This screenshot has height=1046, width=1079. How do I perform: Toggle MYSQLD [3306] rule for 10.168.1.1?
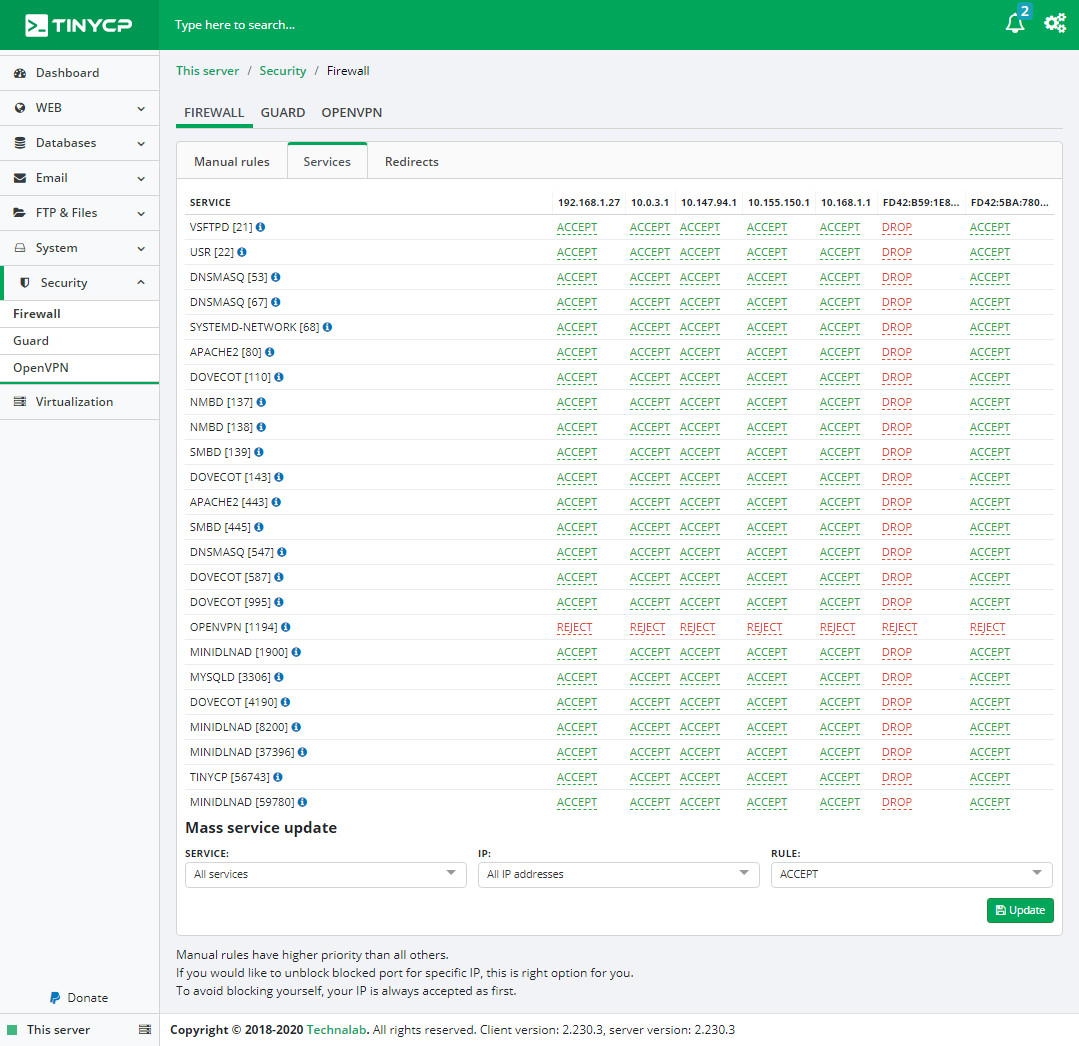click(840, 678)
